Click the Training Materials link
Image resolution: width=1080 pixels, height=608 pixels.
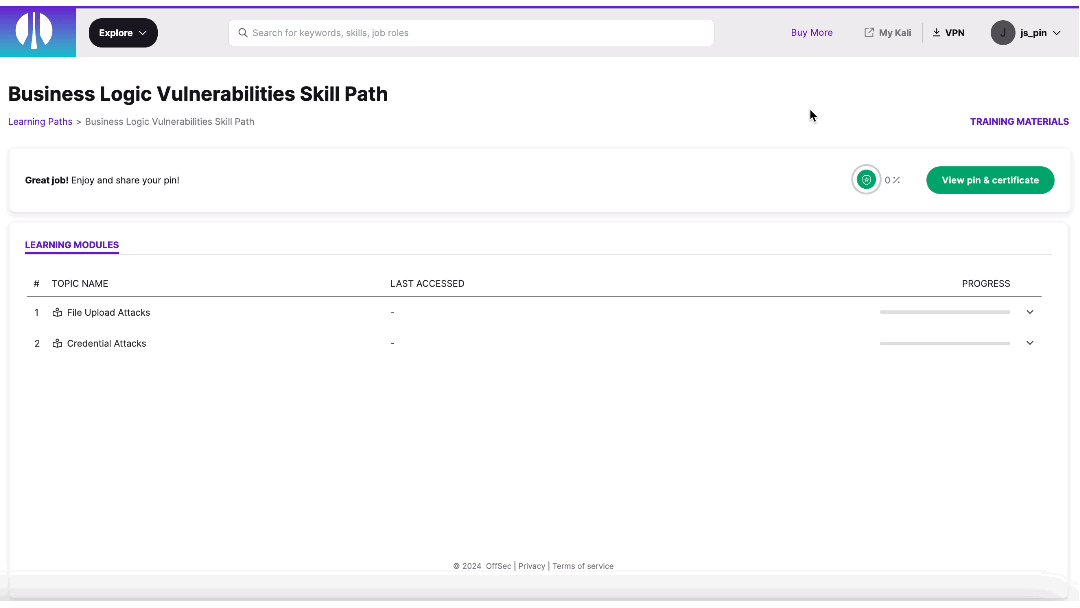[1019, 121]
